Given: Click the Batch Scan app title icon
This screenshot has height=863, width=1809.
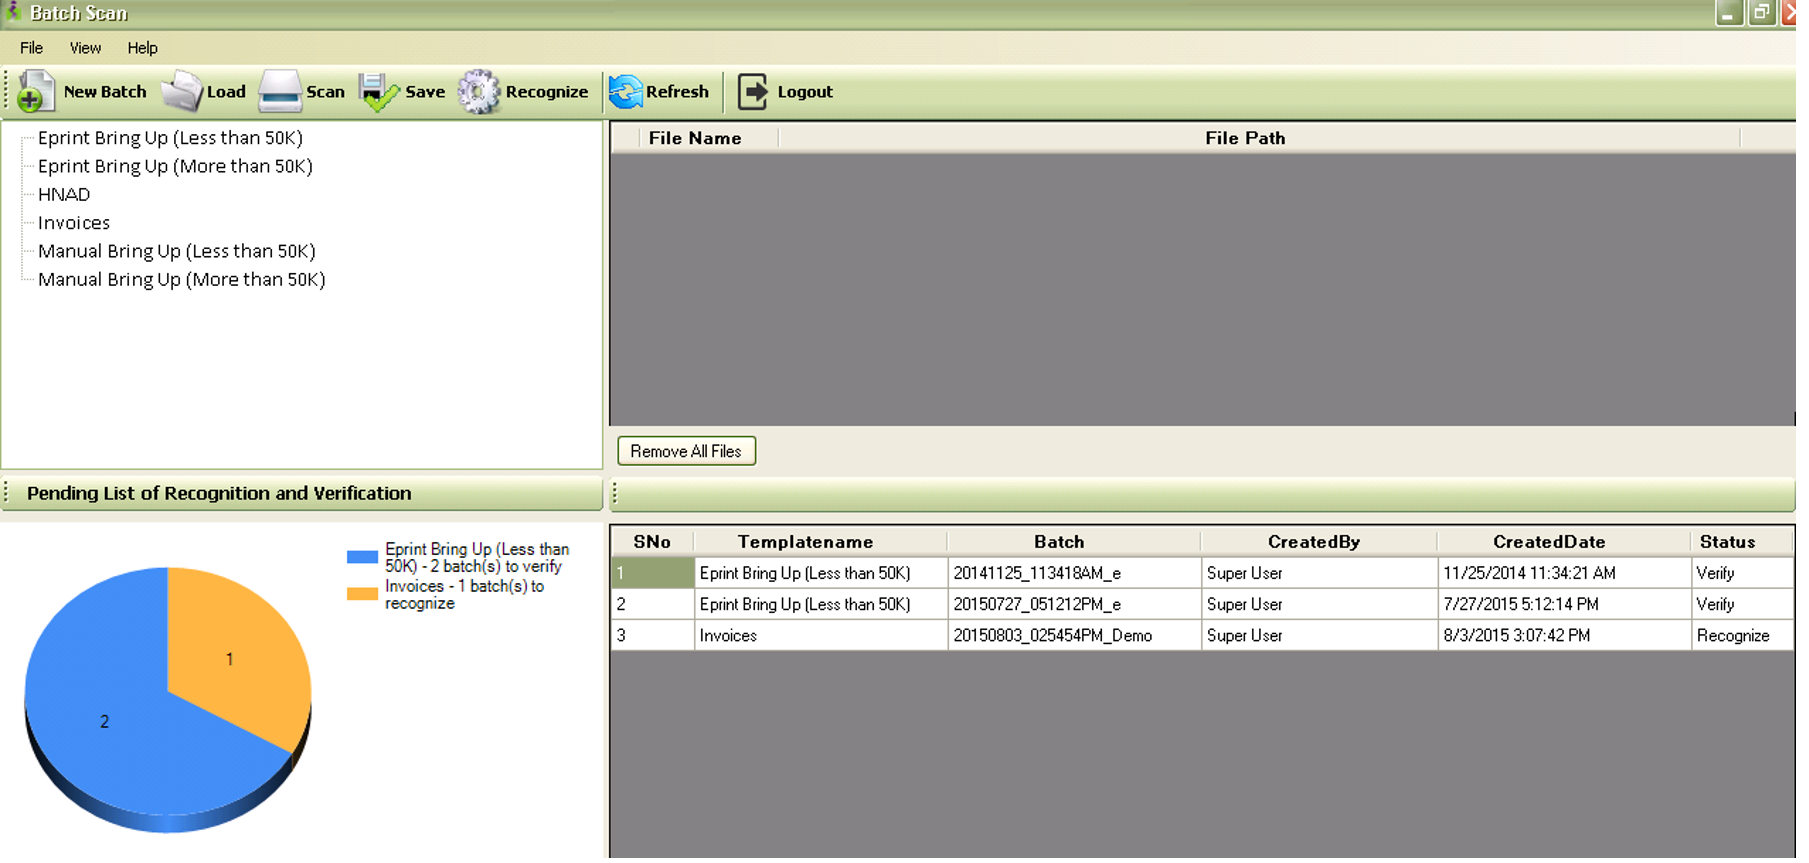Looking at the screenshot, I should point(13,12).
